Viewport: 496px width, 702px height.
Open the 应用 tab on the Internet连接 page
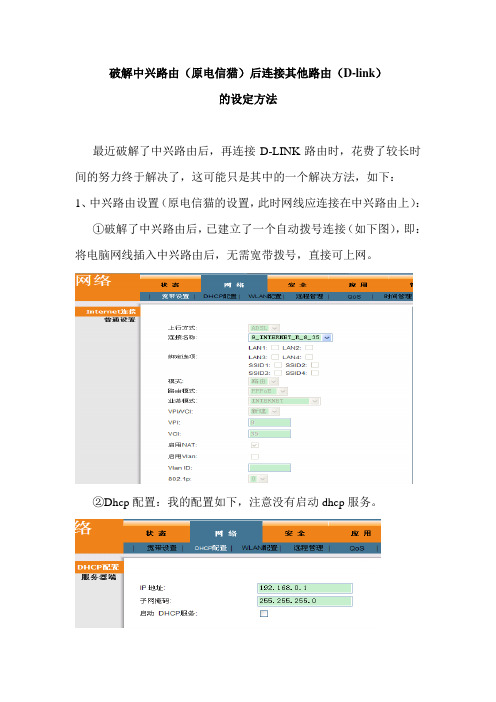[358, 285]
